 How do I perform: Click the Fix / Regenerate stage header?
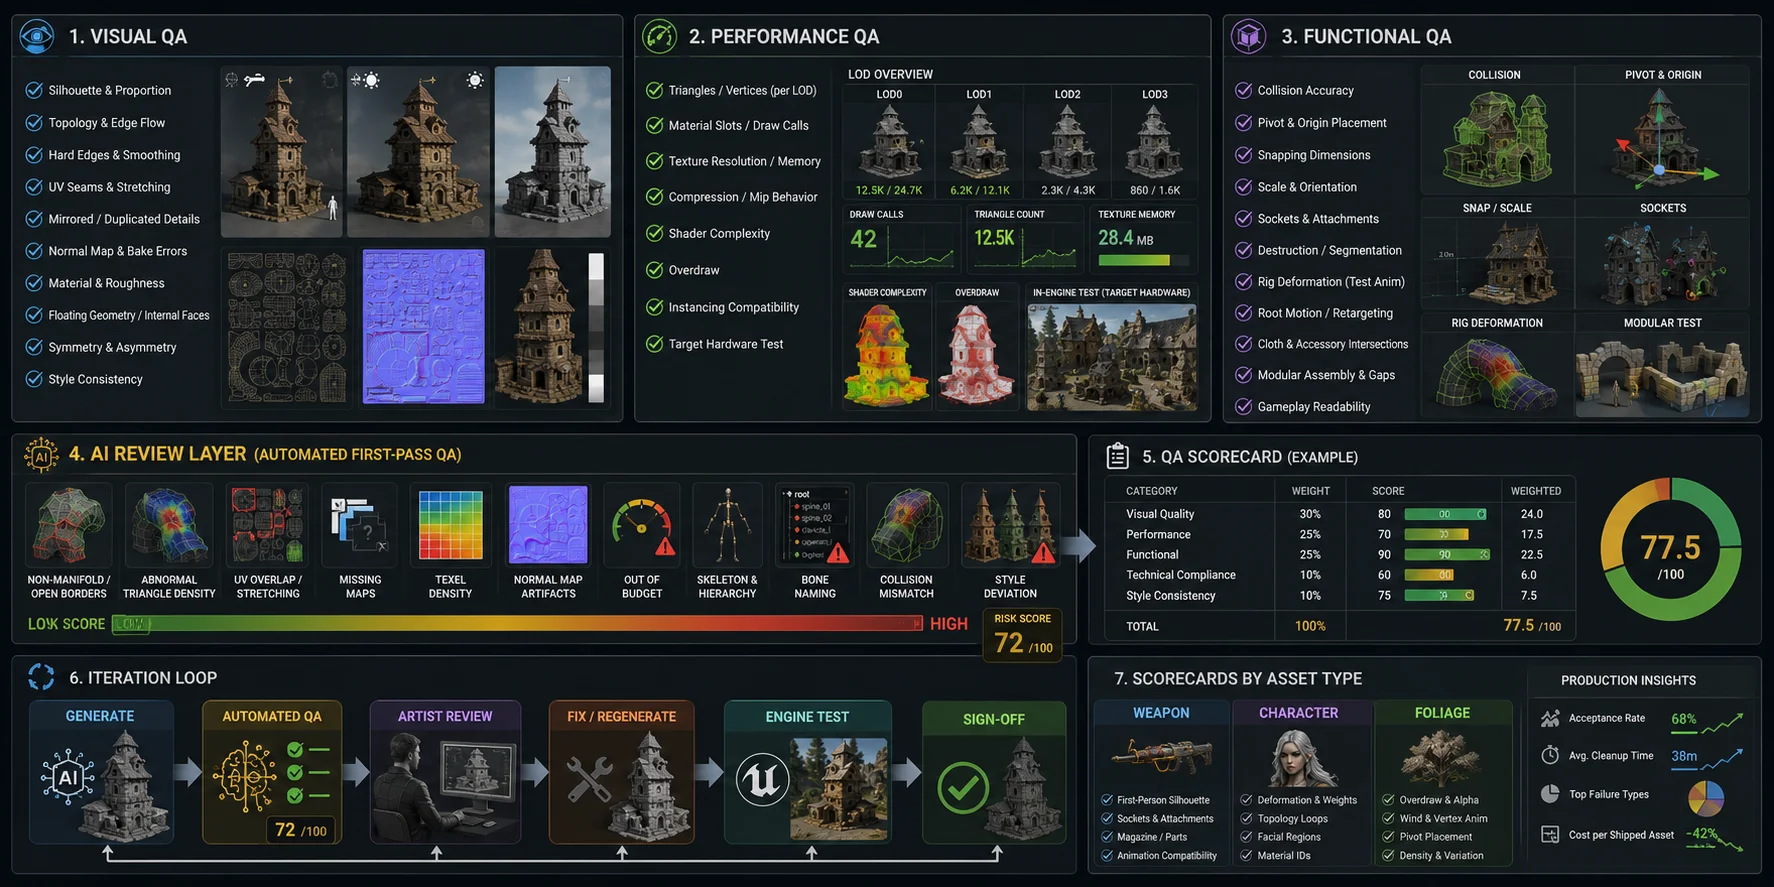[x=621, y=717]
